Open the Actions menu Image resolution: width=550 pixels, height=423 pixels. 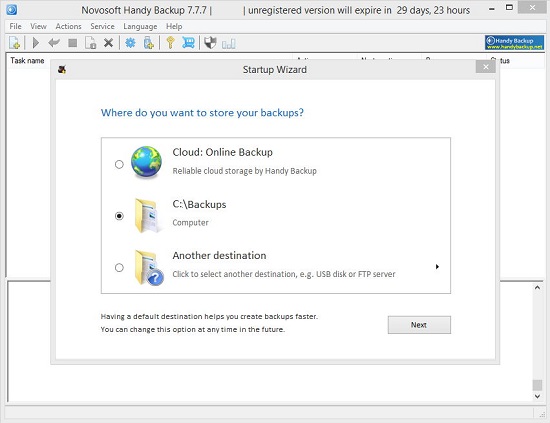pyautogui.click(x=68, y=26)
